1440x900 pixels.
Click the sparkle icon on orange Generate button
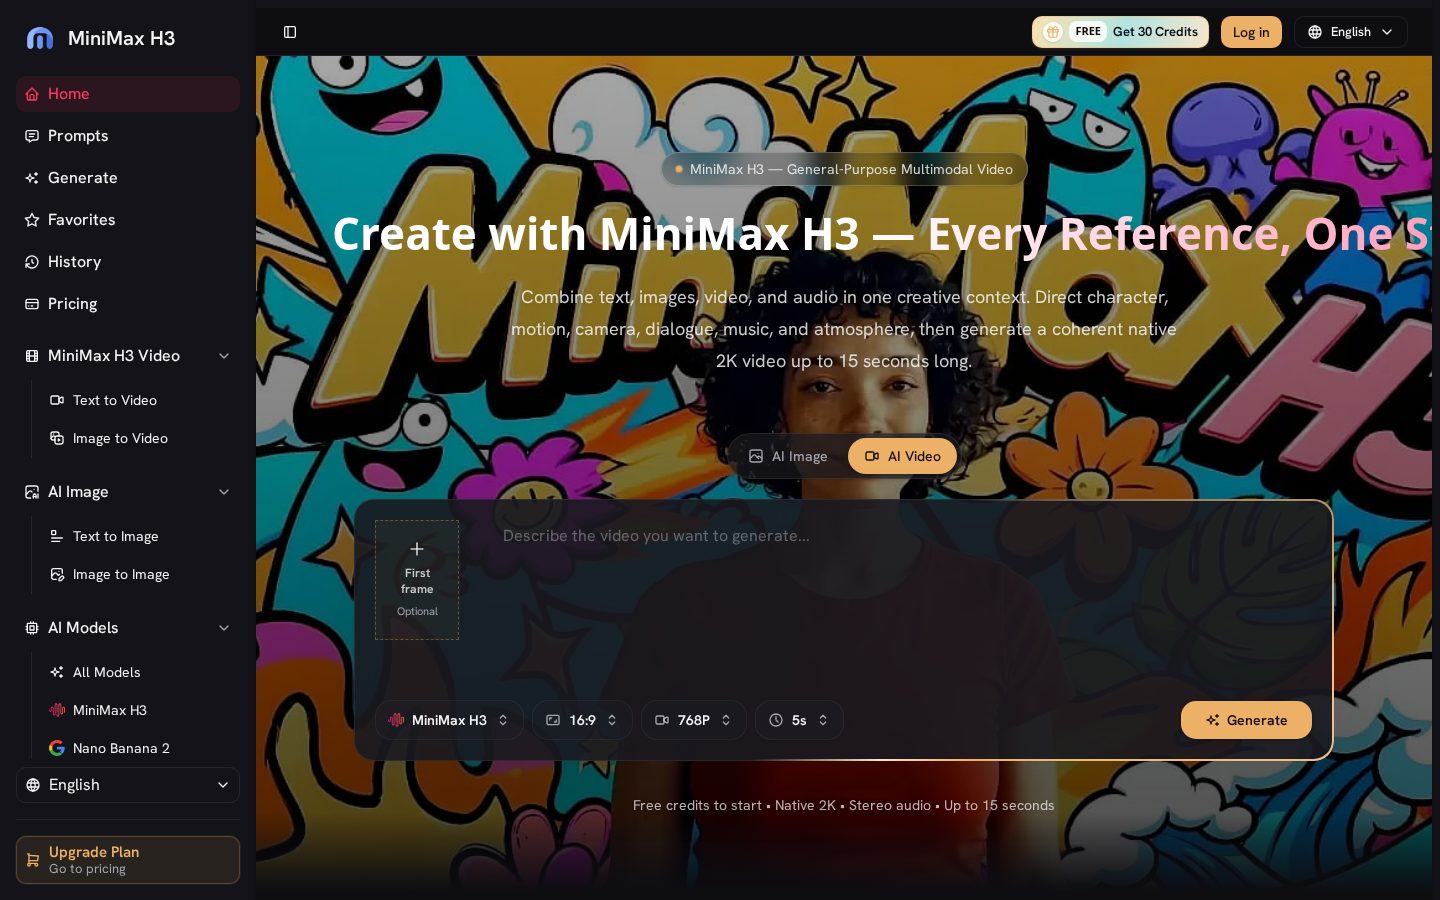point(1213,720)
